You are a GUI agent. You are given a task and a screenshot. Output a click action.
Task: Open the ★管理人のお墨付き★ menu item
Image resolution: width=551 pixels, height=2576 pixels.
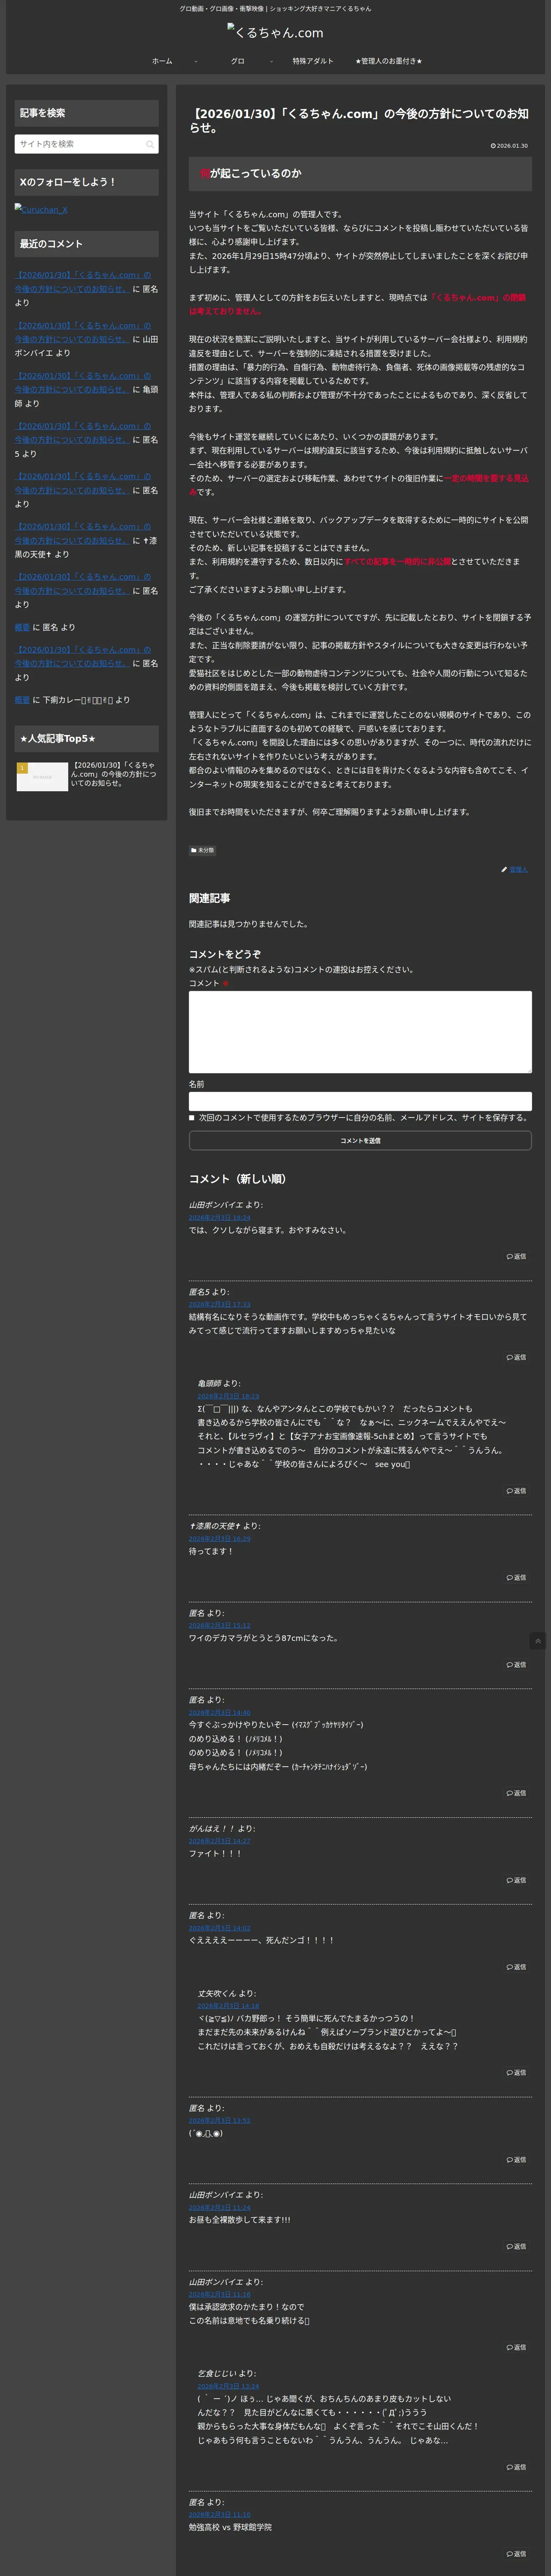(389, 61)
